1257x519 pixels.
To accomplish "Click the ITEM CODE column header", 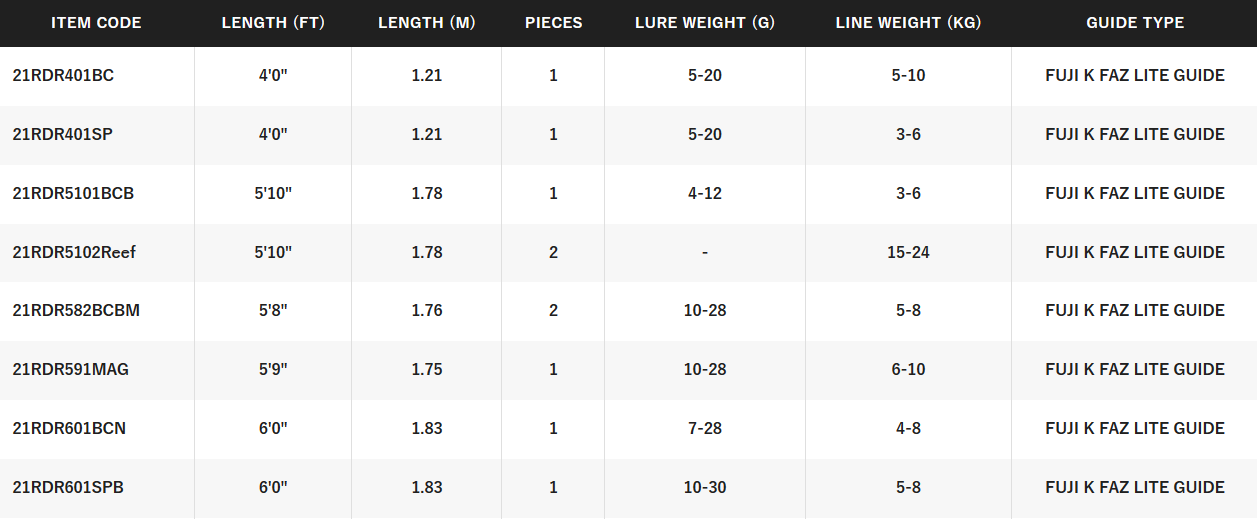I will (96, 23).
